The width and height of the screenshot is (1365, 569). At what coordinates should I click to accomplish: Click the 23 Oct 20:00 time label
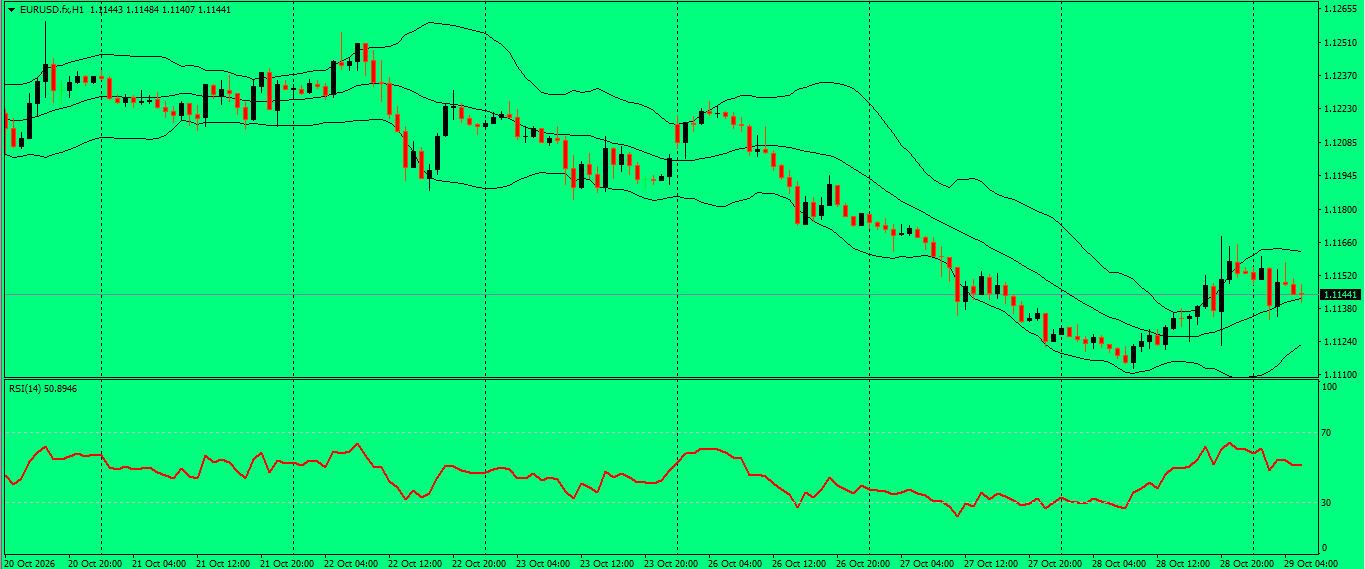tap(670, 564)
